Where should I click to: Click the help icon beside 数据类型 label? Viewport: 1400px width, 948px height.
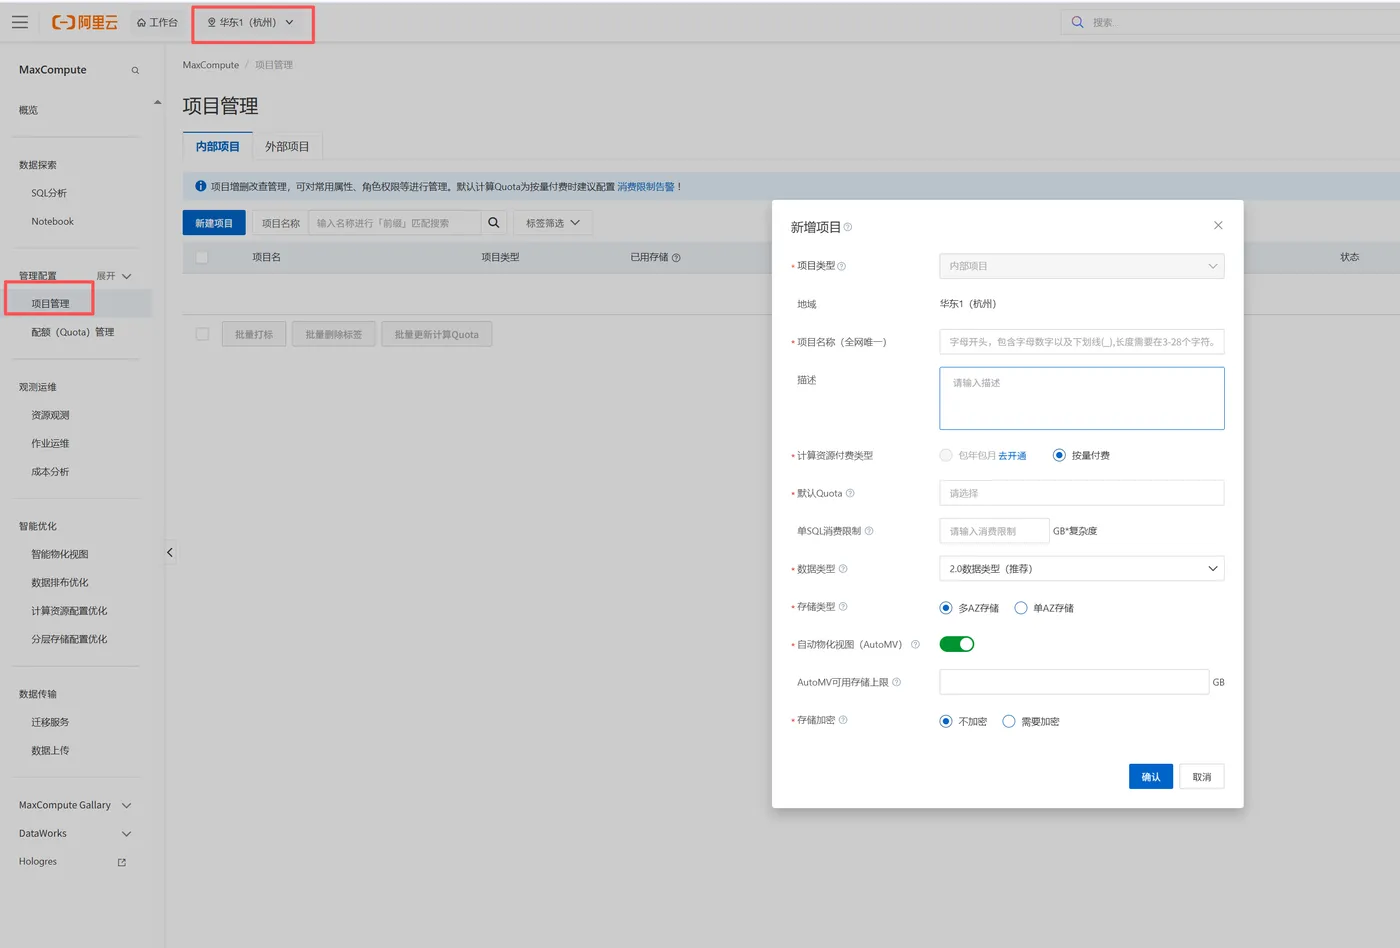(843, 569)
